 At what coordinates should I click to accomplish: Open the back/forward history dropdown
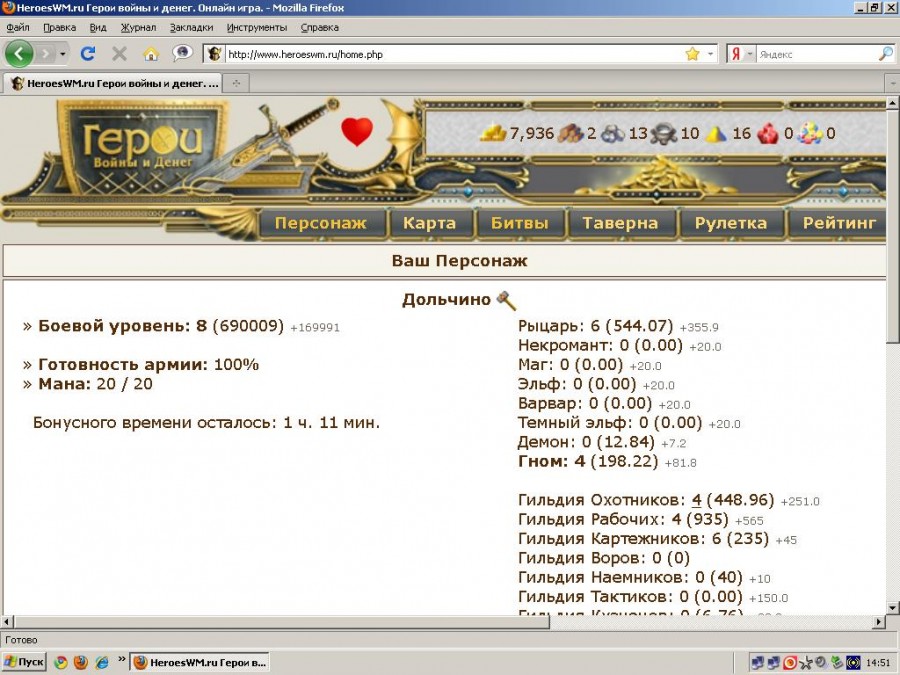tap(63, 55)
